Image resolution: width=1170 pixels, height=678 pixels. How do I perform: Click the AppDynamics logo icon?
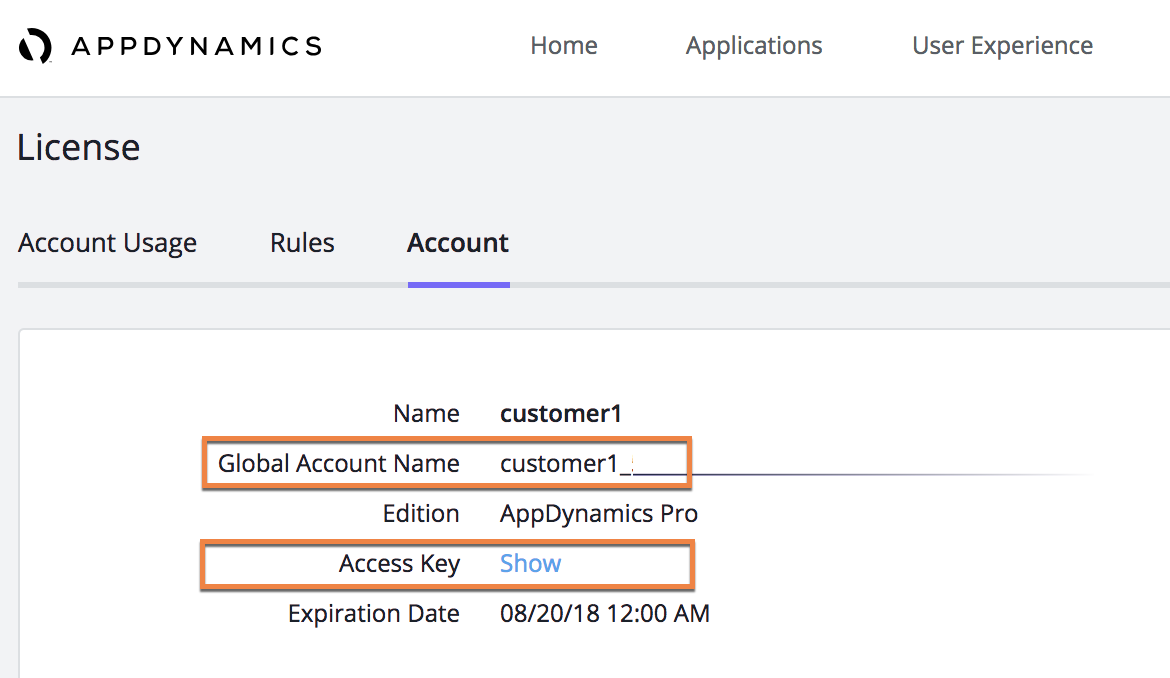35,46
